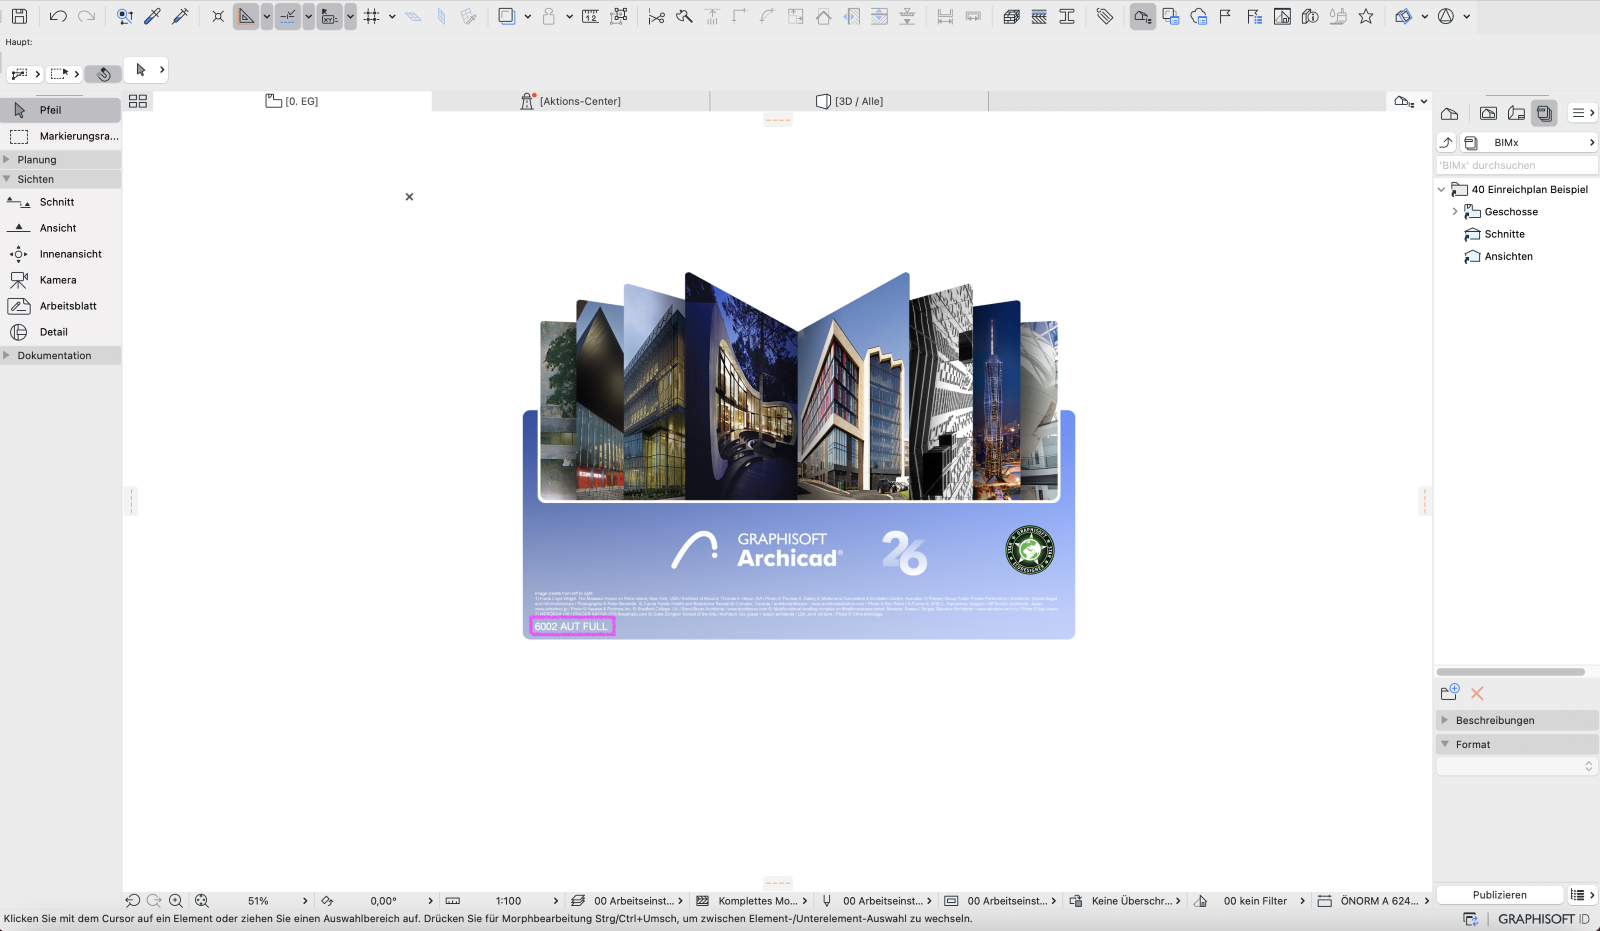
Task: Activate the Find and Select tool
Action: 125,16
